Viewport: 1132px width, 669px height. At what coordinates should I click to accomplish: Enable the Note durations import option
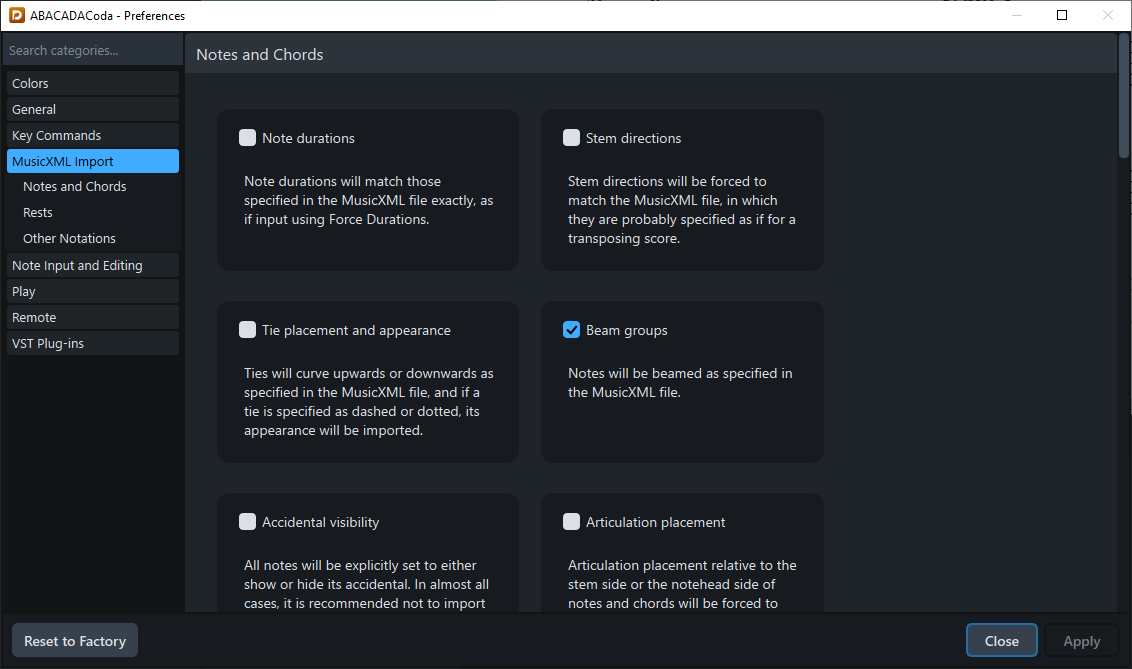(x=247, y=137)
